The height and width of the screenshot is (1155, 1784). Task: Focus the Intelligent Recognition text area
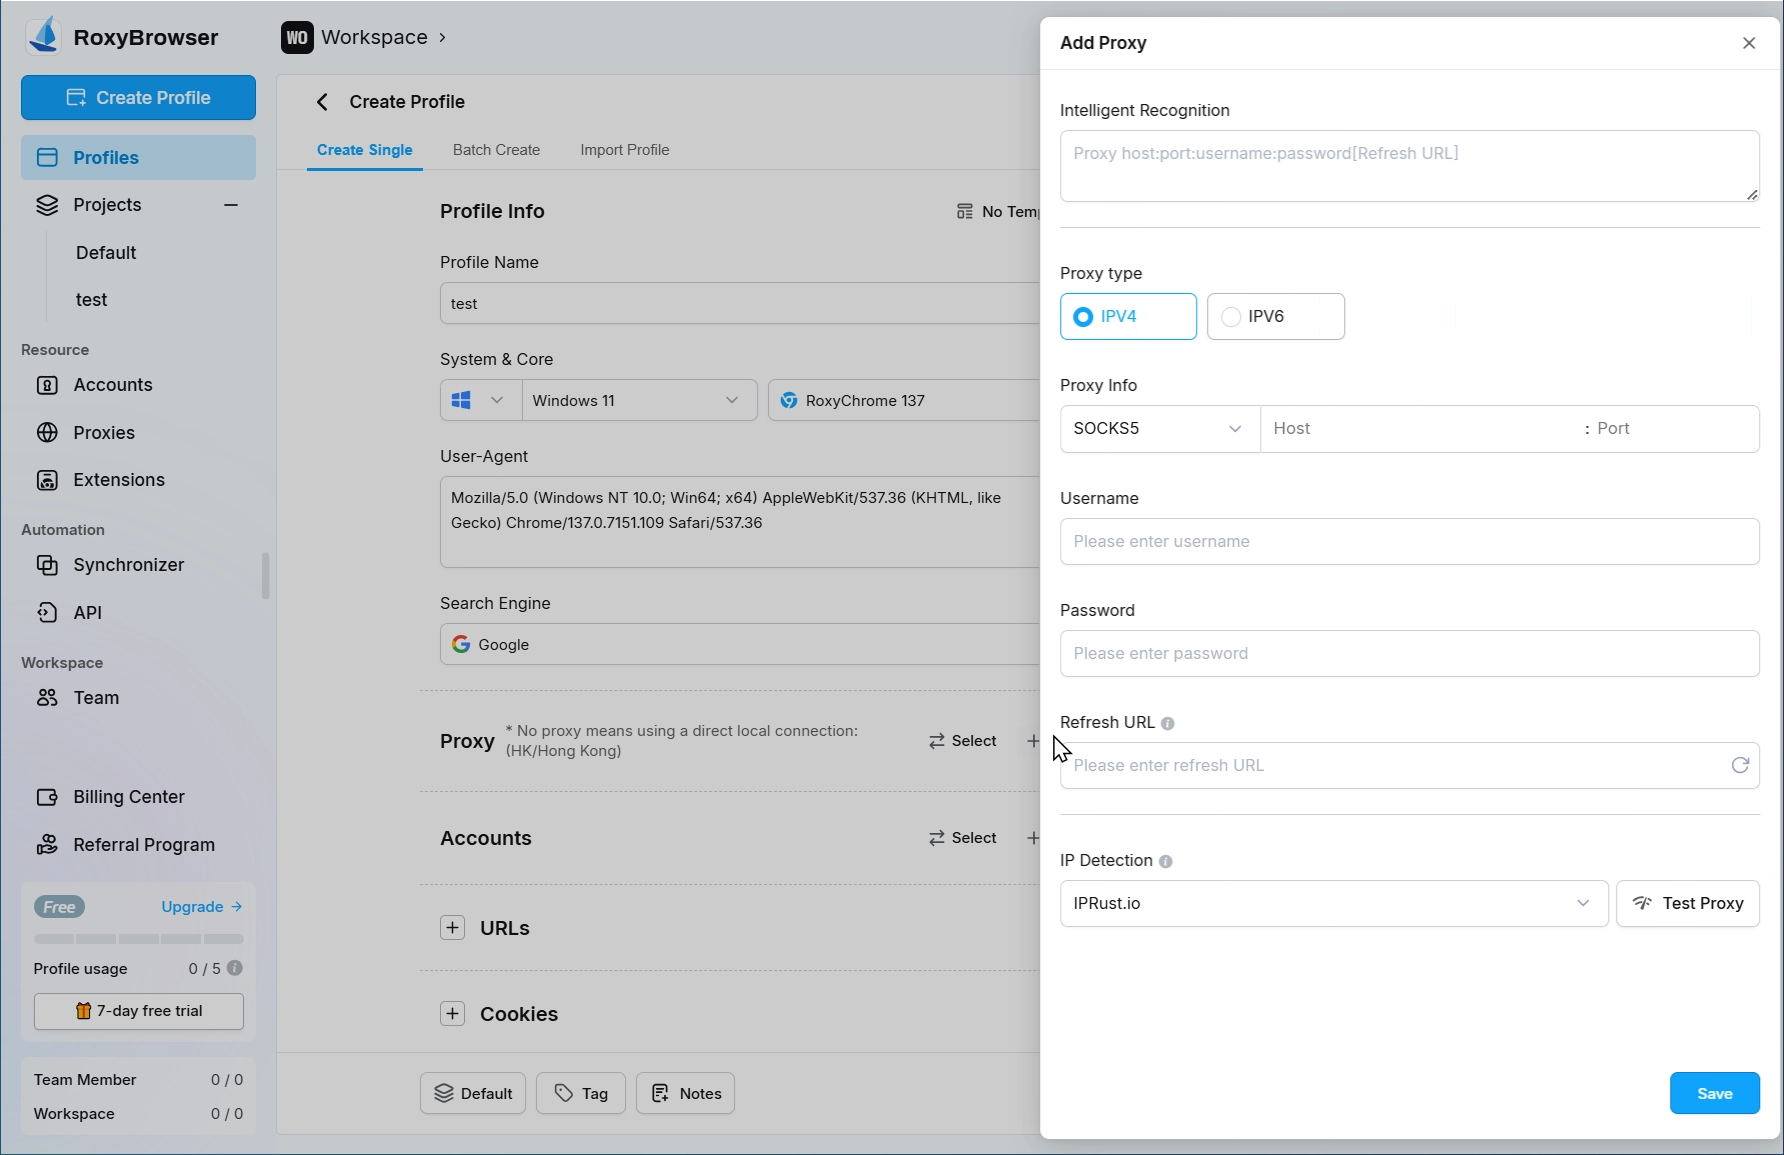1409,166
